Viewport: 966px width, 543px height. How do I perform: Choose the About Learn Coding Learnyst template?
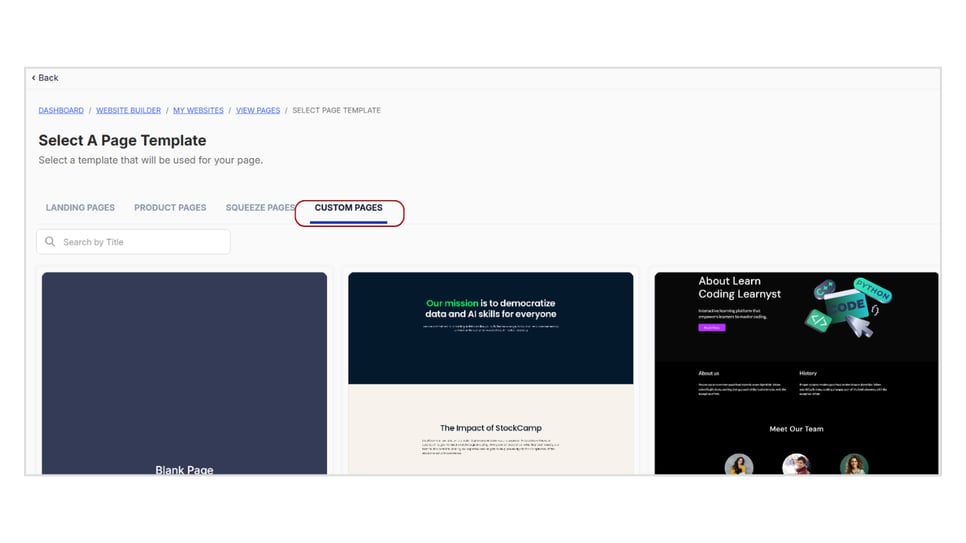click(x=797, y=374)
